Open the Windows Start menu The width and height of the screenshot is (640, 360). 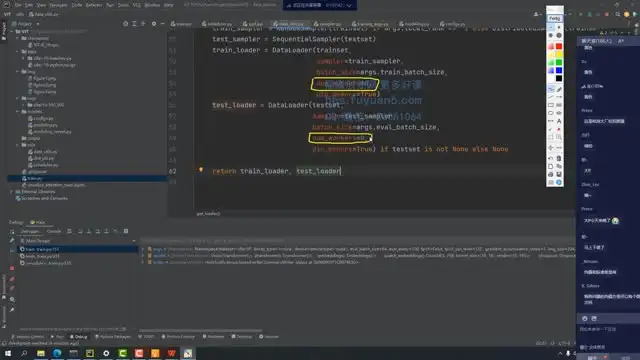8,353
